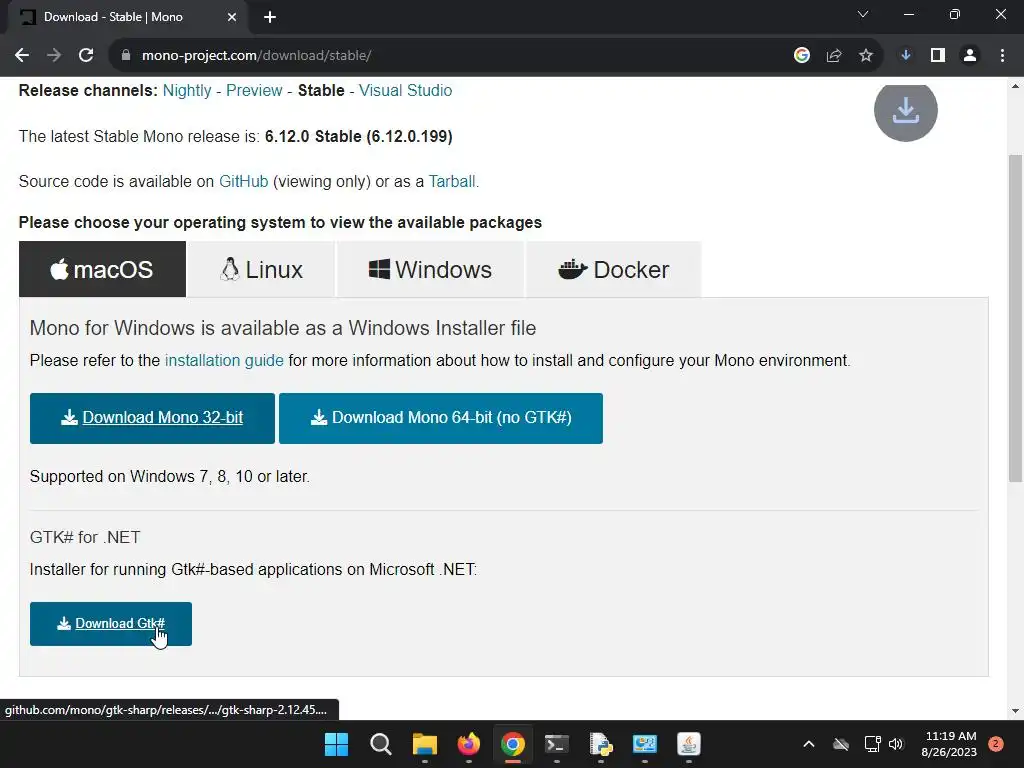Open the Preview release channel link
The height and width of the screenshot is (768, 1024).
[x=254, y=90]
